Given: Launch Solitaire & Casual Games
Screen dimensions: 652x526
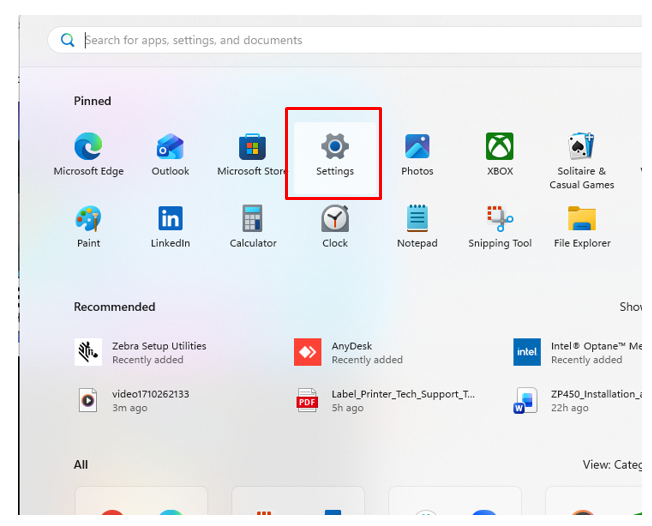Looking at the screenshot, I should [582, 161].
